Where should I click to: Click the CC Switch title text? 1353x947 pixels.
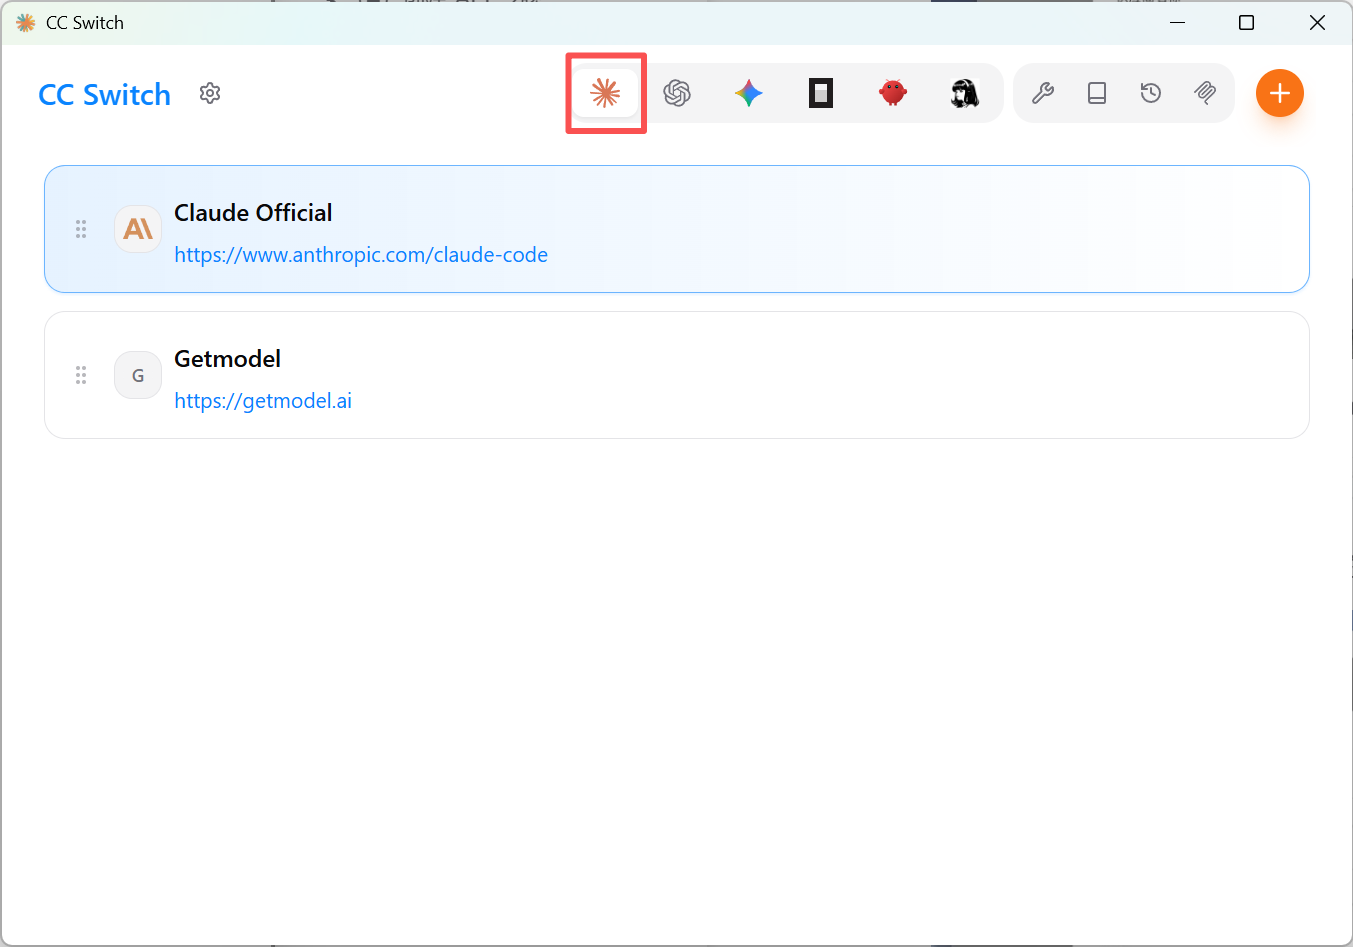tap(105, 95)
